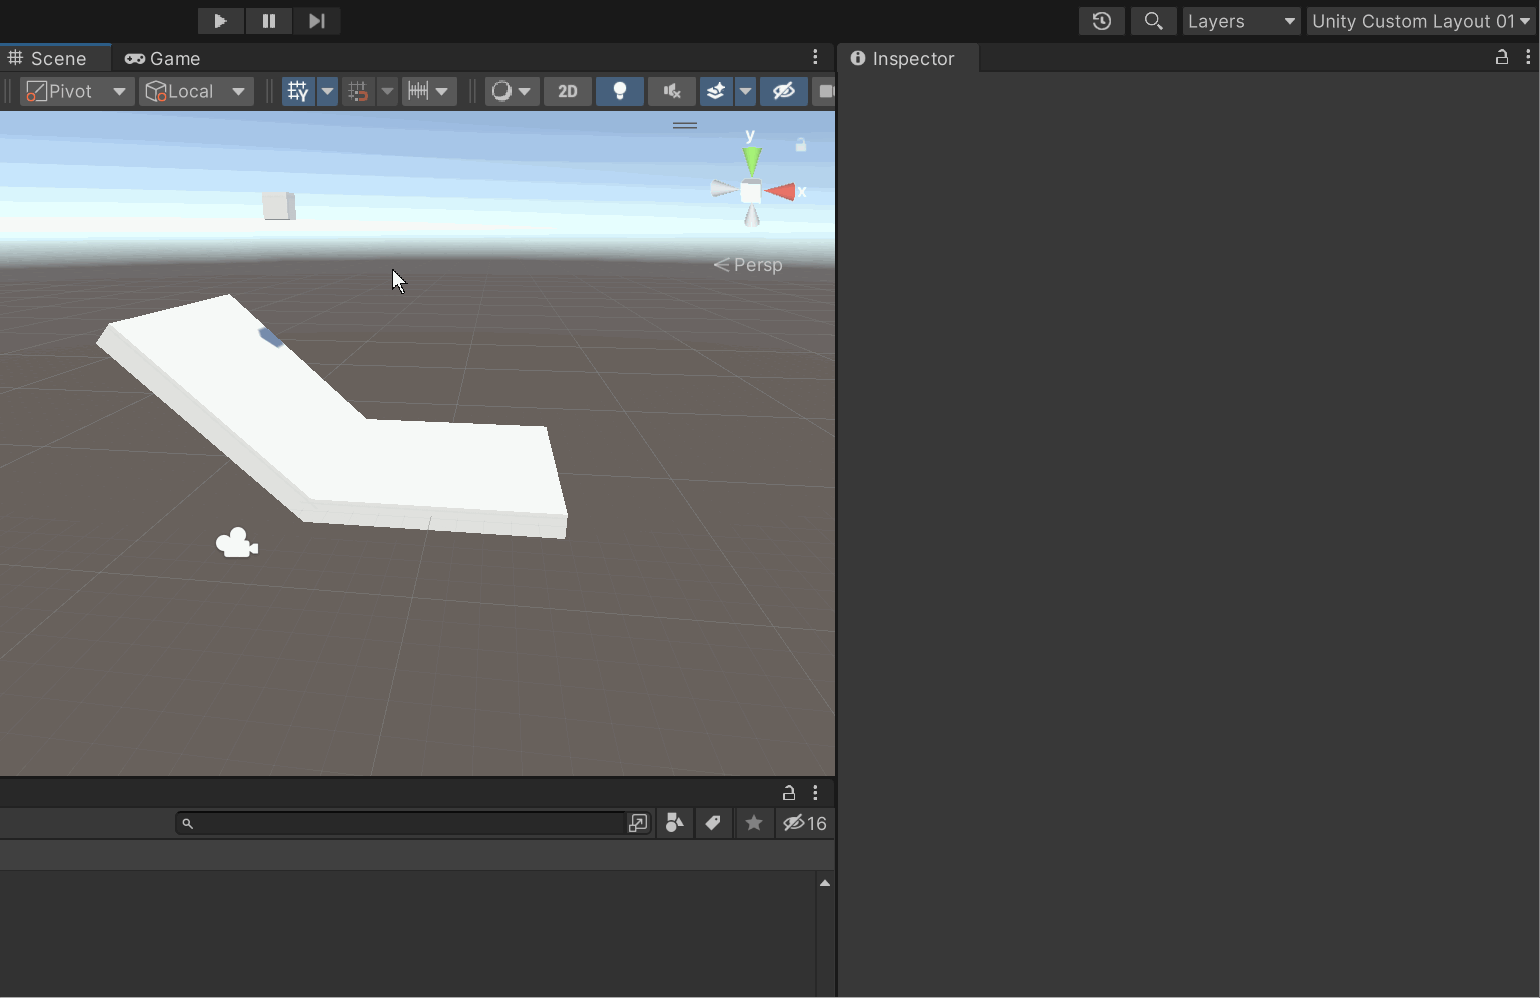Toggle scene audio with the muted speaker icon
The image size is (1540, 998).
click(672, 91)
